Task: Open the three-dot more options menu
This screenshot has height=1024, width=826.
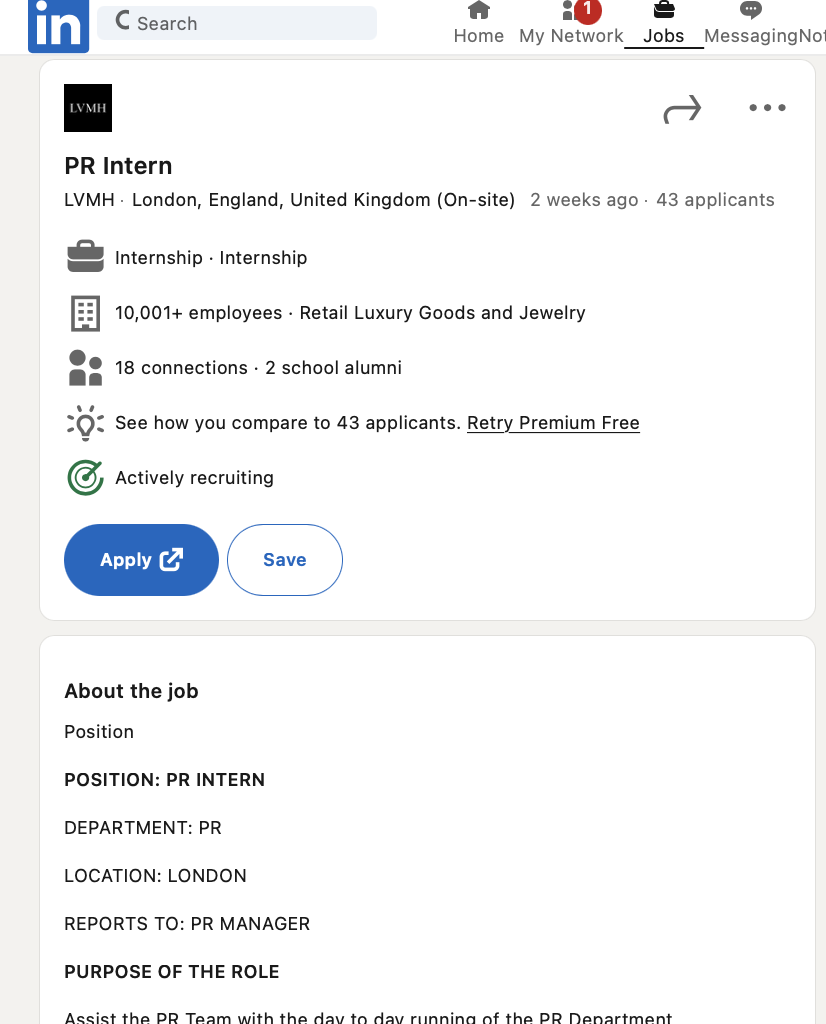Action: tap(767, 108)
